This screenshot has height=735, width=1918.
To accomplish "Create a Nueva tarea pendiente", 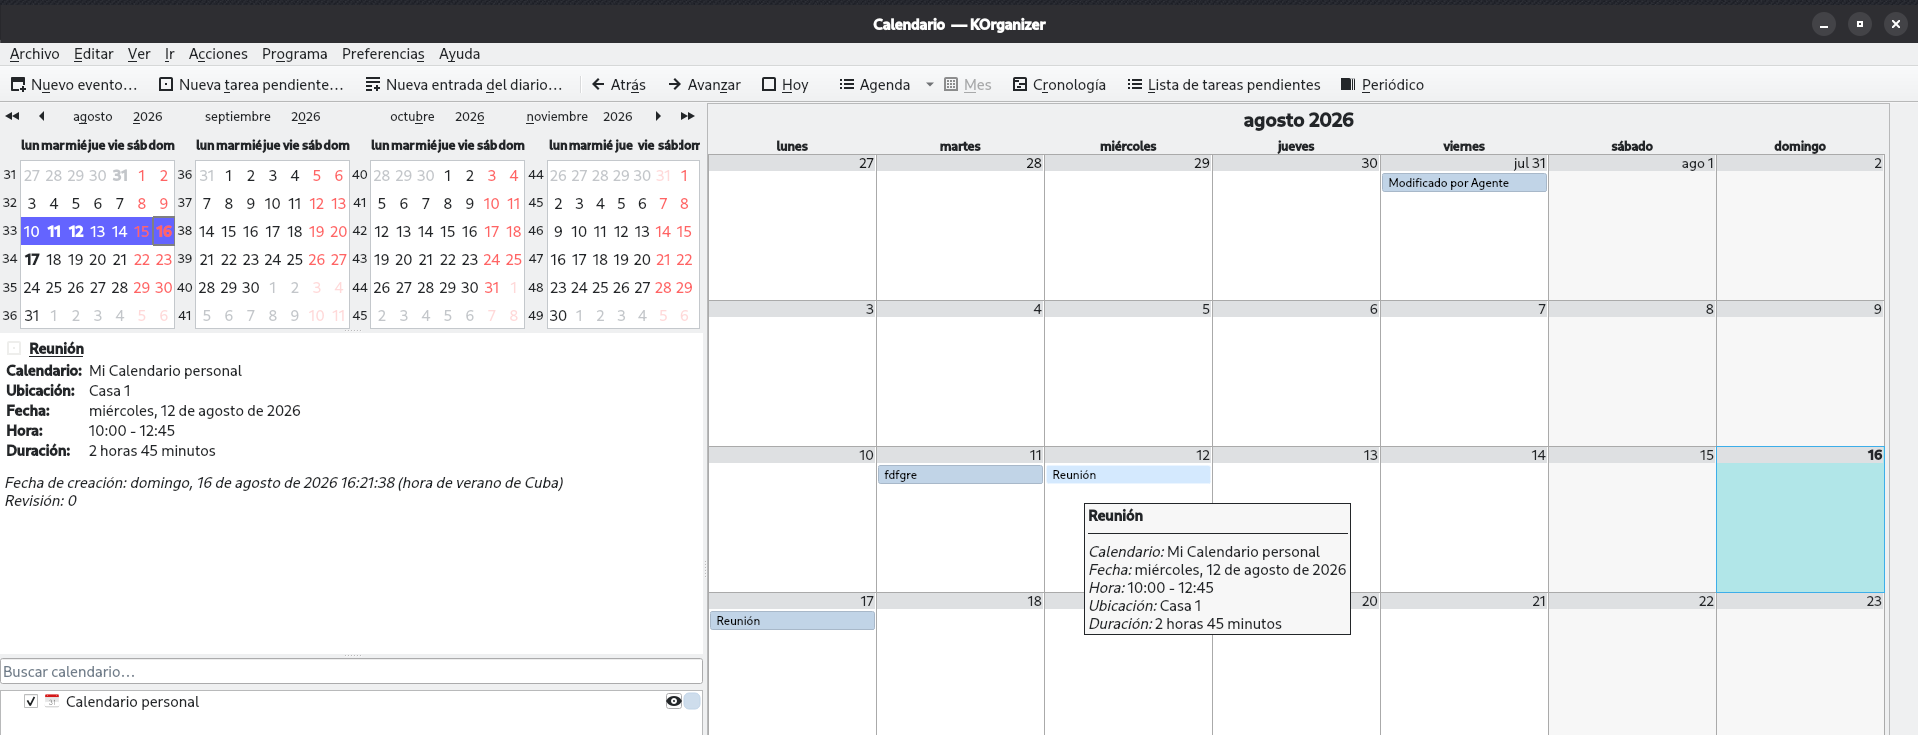I will [x=251, y=85].
